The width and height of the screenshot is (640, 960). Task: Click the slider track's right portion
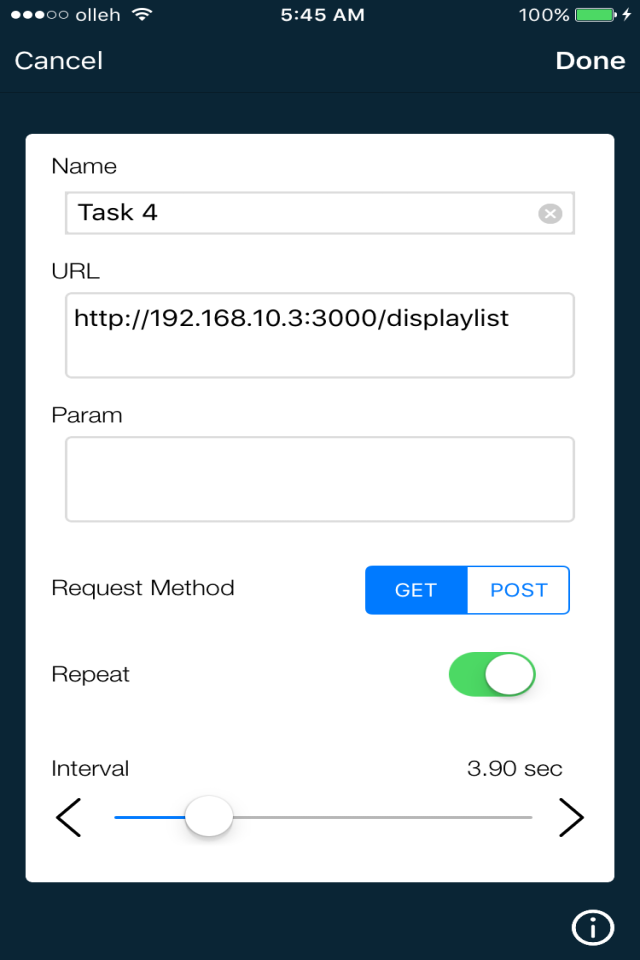(420, 817)
